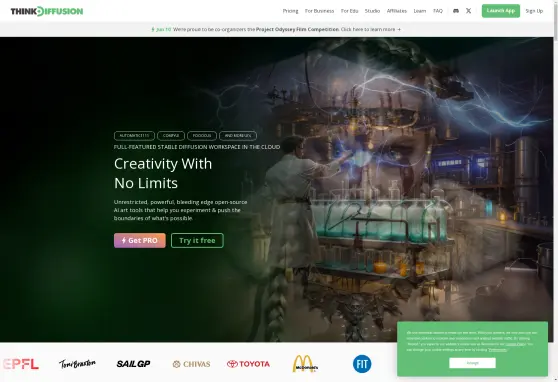Open the FAQ navigation link
558x382 pixels.
[438, 11]
